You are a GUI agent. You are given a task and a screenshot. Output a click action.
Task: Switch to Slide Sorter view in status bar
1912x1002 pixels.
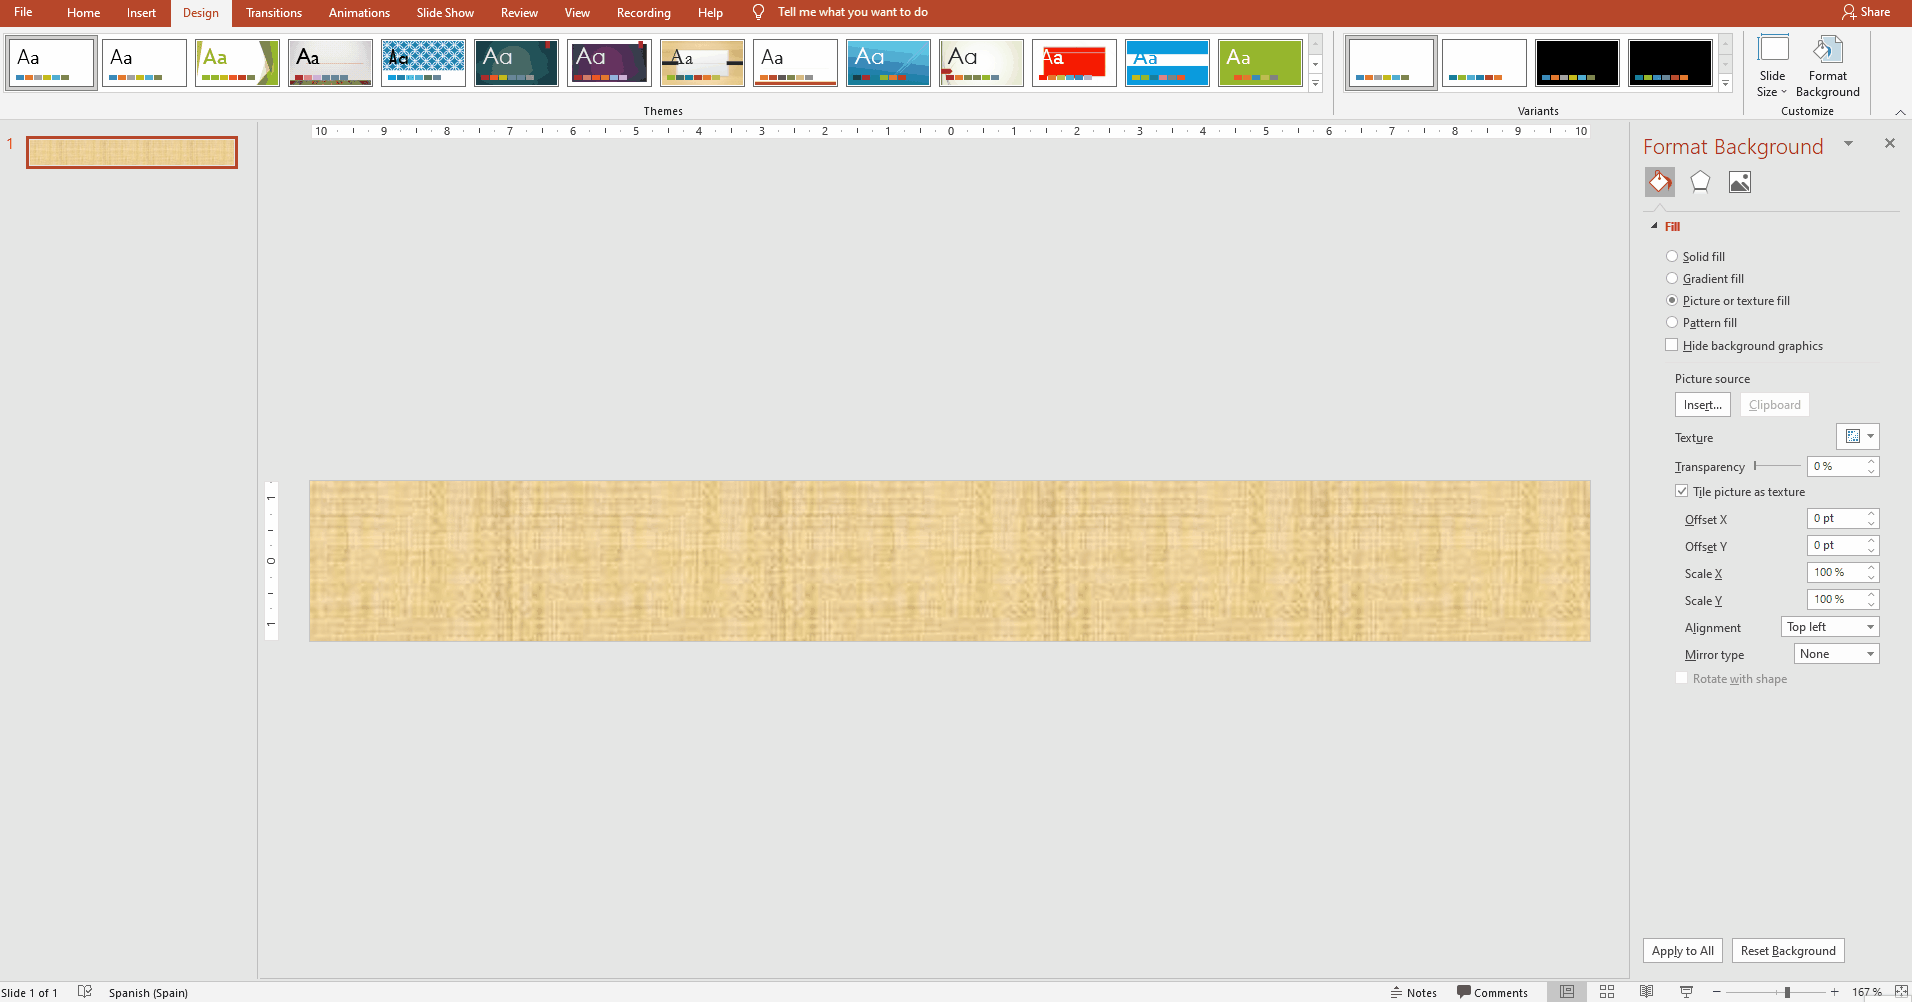[1607, 992]
